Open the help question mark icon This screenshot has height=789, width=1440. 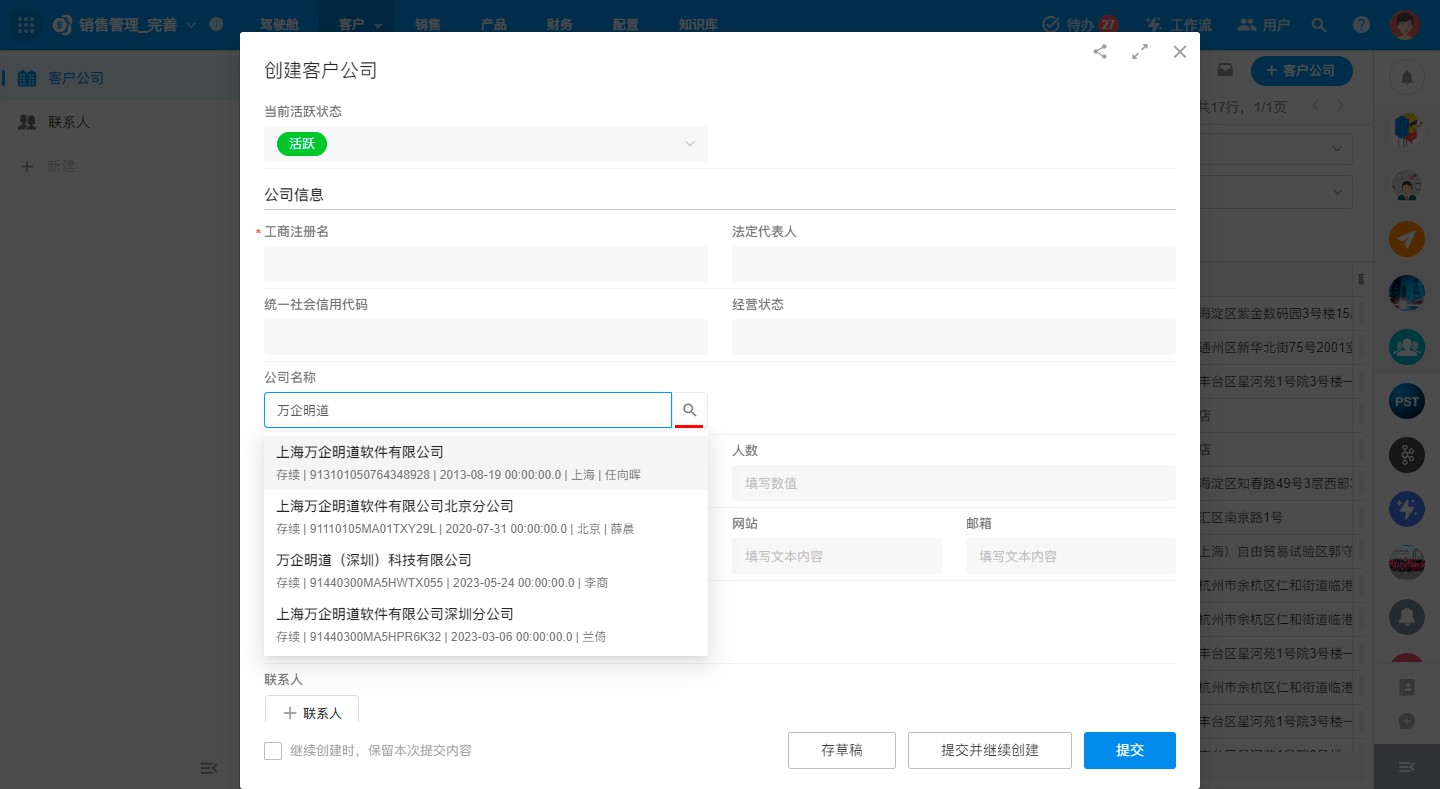[1361, 24]
